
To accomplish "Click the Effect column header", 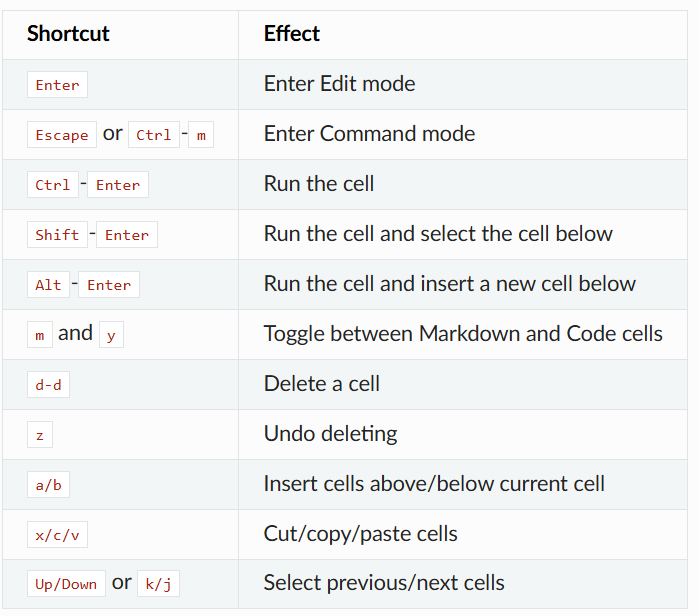I will click(292, 34).
